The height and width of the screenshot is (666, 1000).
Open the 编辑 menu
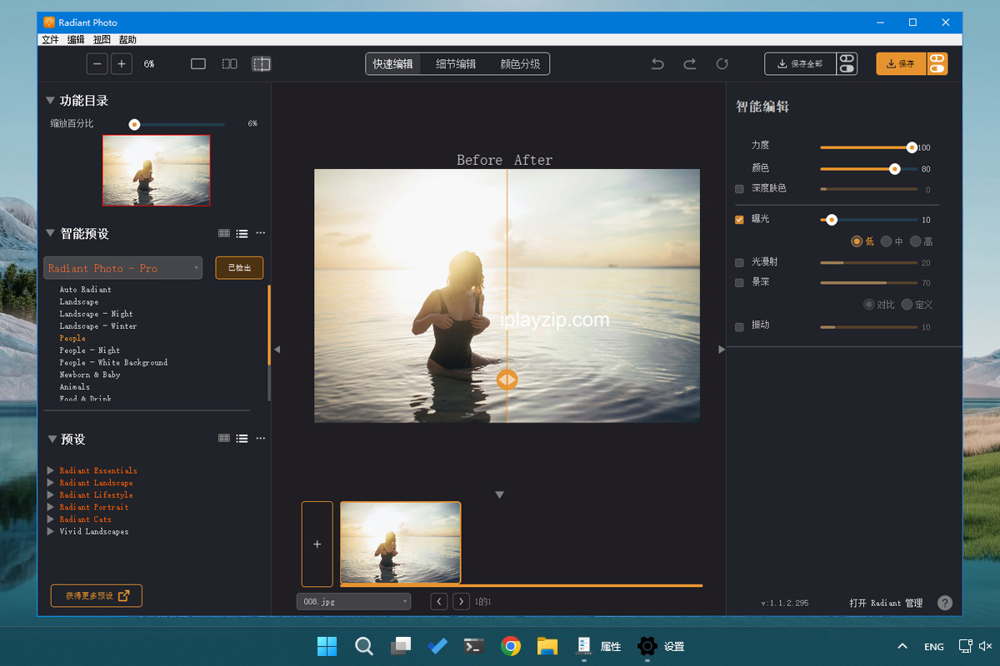(x=76, y=40)
